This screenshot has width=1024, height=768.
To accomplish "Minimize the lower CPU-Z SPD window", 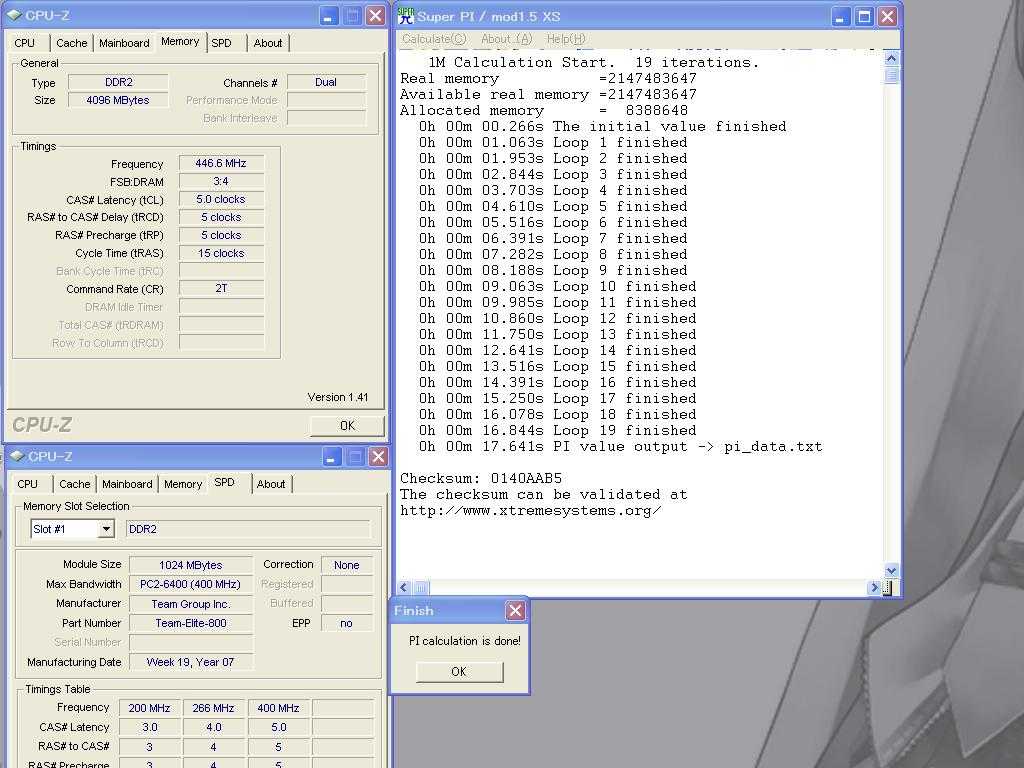I will click(332, 456).
